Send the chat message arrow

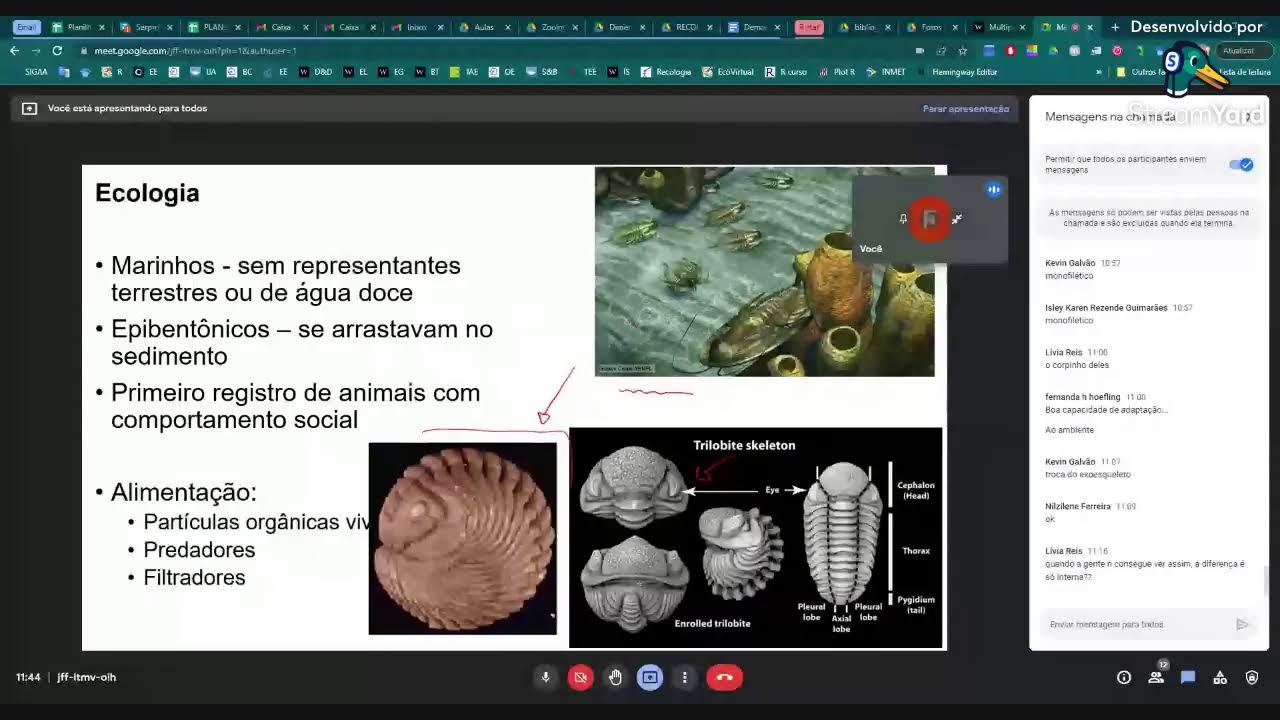(1242, 624)
